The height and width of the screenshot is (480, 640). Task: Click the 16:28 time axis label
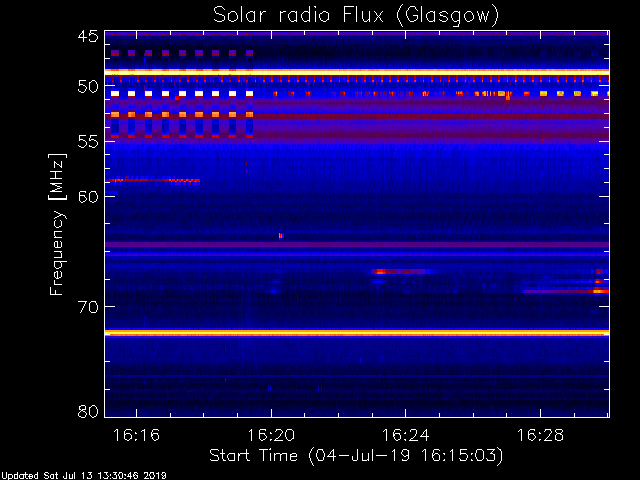pyautogui.click(x=540, y=435)
